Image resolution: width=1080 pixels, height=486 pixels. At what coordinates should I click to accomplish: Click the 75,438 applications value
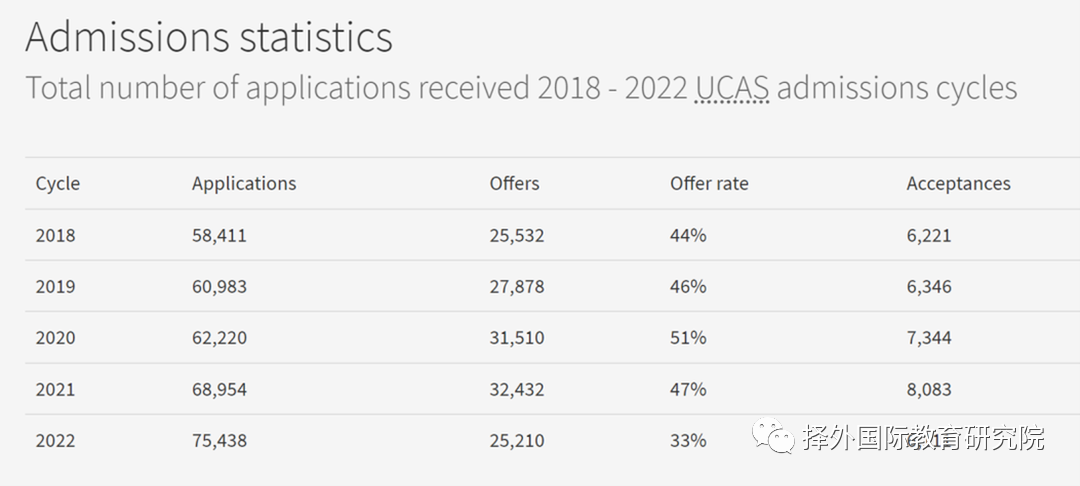(219, 441)
